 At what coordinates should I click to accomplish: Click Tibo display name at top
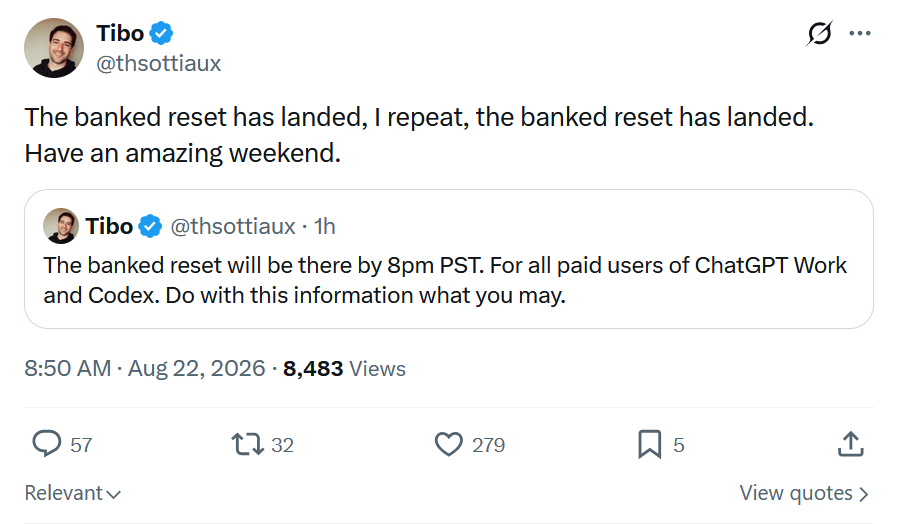[x=120, y=33]
